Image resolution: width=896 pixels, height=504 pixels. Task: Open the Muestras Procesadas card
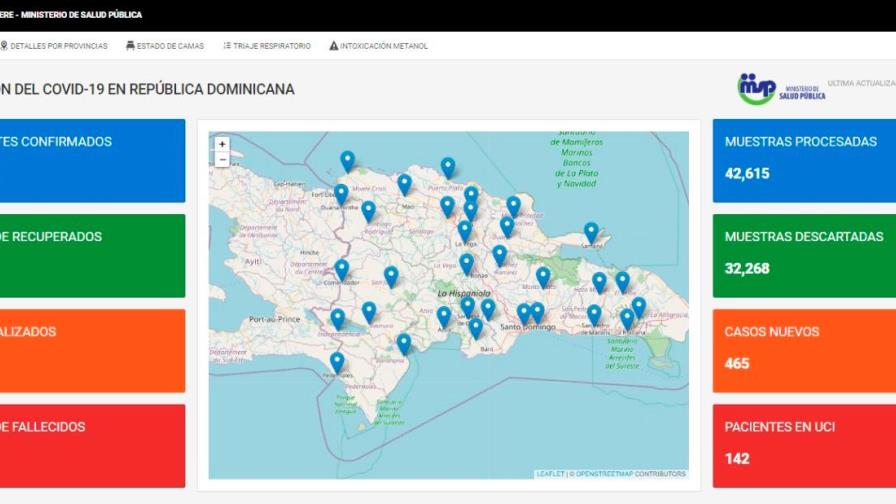click(x=804, y=161)
